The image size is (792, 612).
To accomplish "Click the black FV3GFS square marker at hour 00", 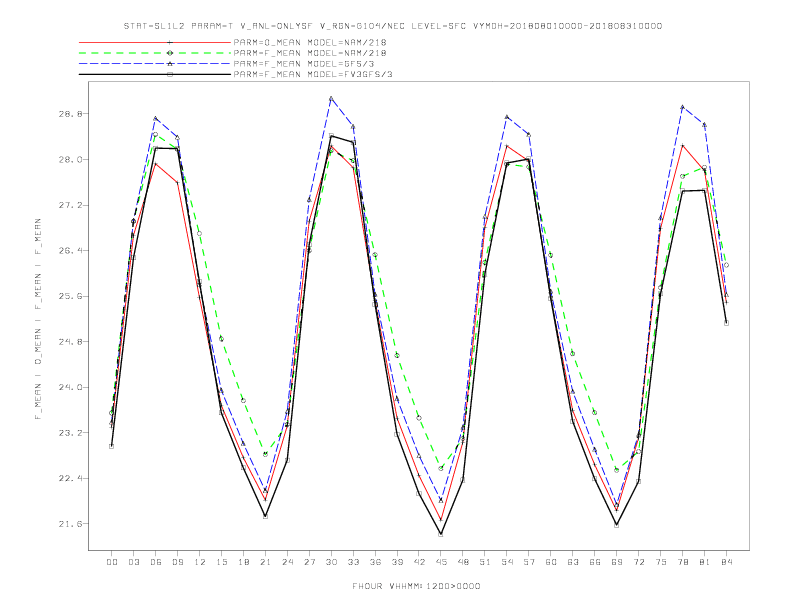I will coord(112,446).
